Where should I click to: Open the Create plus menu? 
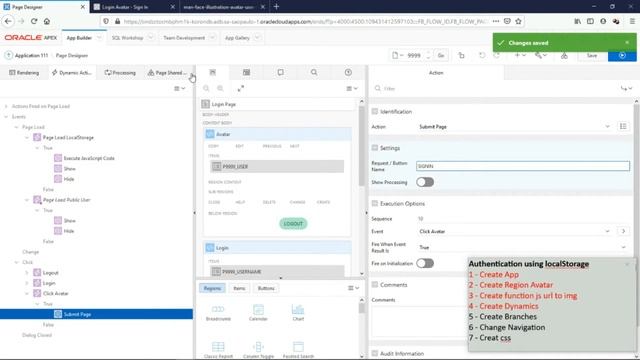pyautogui.click(x=520, y=56)
